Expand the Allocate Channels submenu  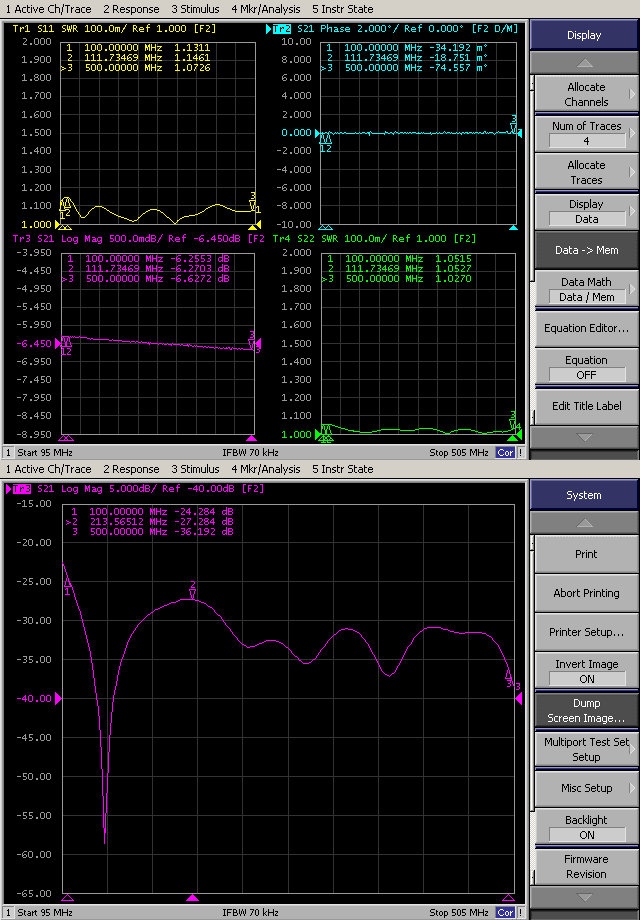pyautogui.click(x=586, y=94)
